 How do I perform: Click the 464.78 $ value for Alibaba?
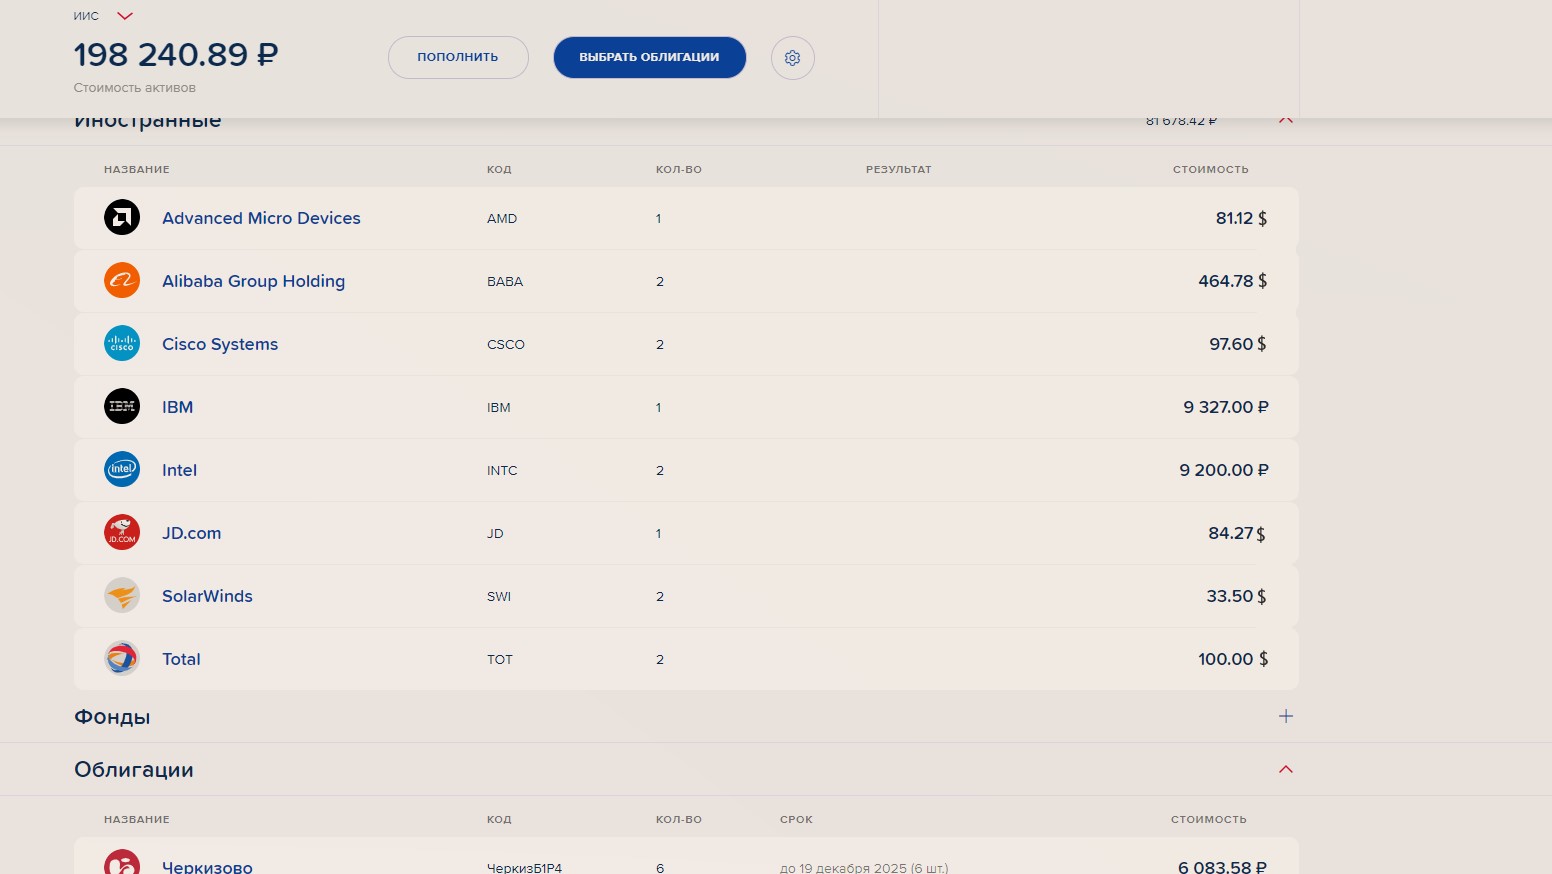click(x=1233, y=281)
